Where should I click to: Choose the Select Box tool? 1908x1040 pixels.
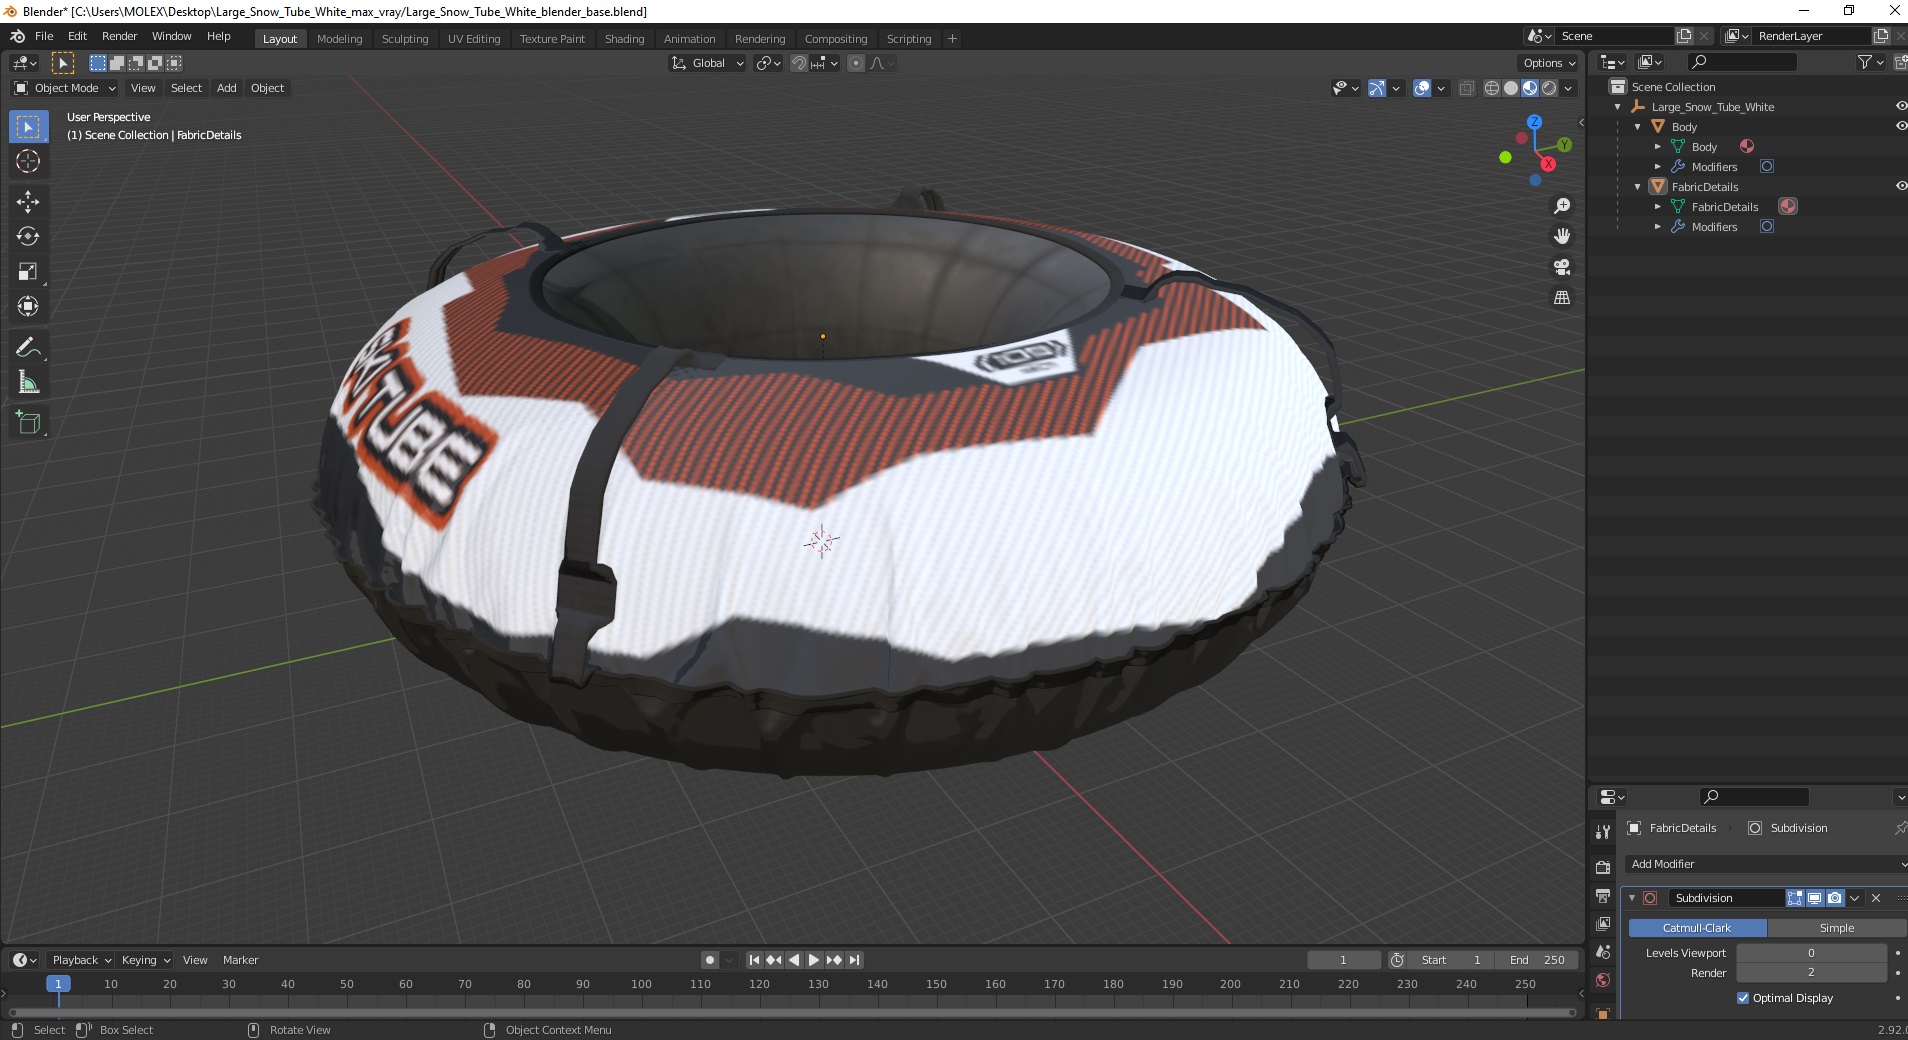click(28, 126)
